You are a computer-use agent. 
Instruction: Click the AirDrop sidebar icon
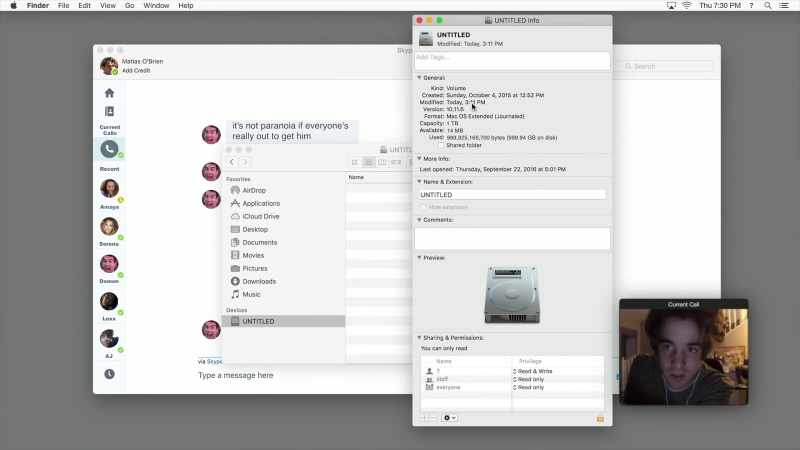(x=235, y=190)
